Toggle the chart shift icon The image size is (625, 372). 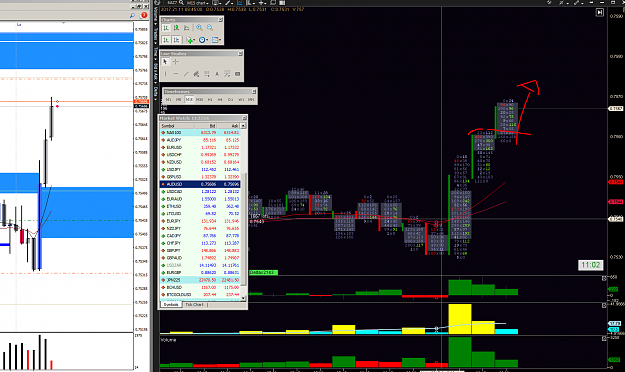click(x=176, y=39)
